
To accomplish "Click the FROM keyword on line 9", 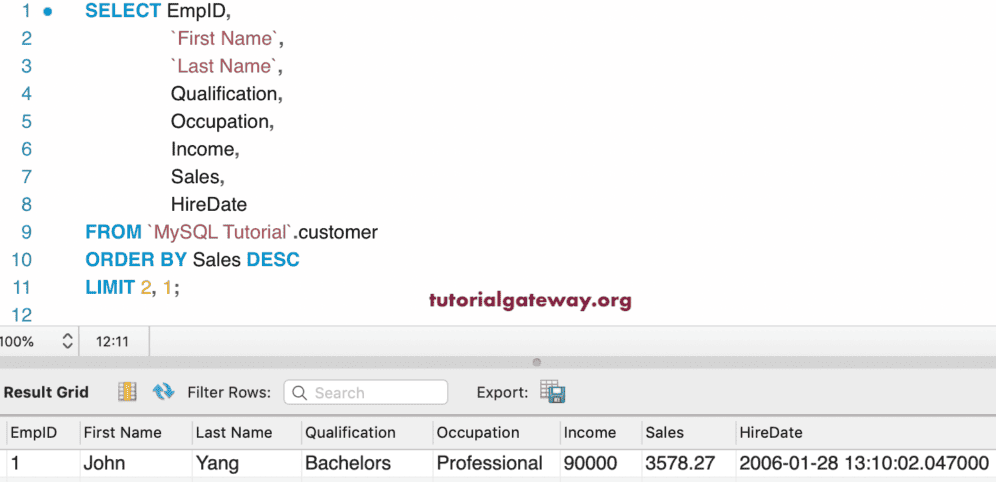I will click(x=113, y=232).
